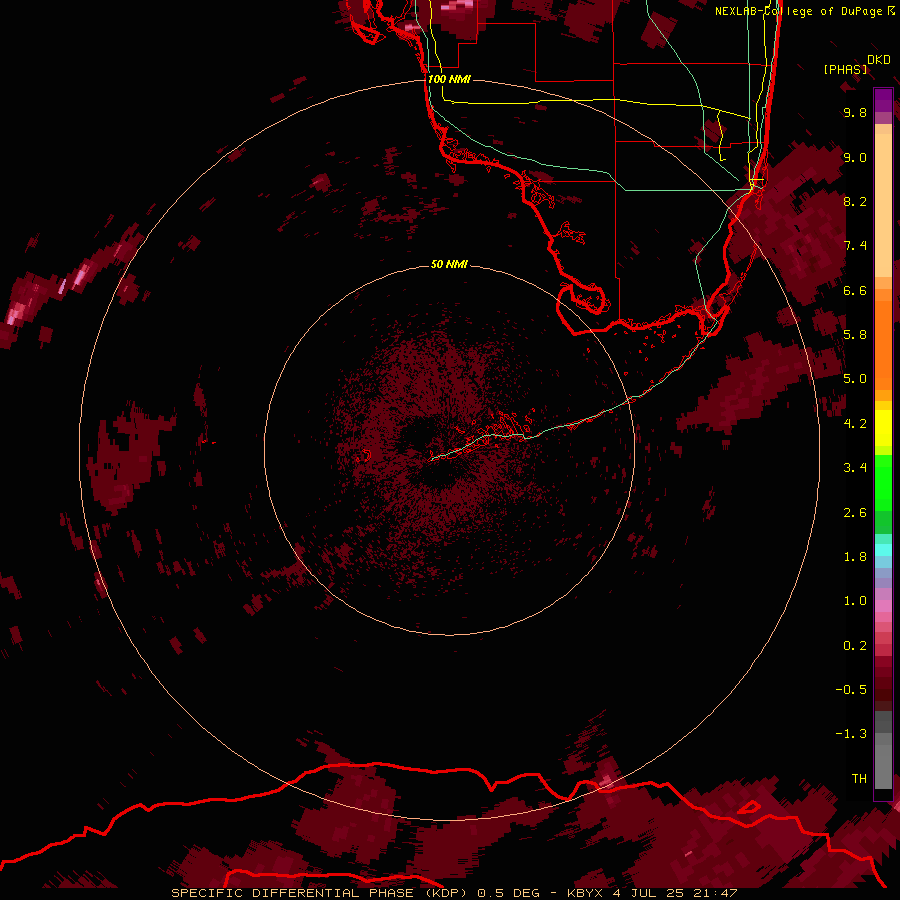Select the 1.0 scale value
900x900 pixels.
point(855,601)
